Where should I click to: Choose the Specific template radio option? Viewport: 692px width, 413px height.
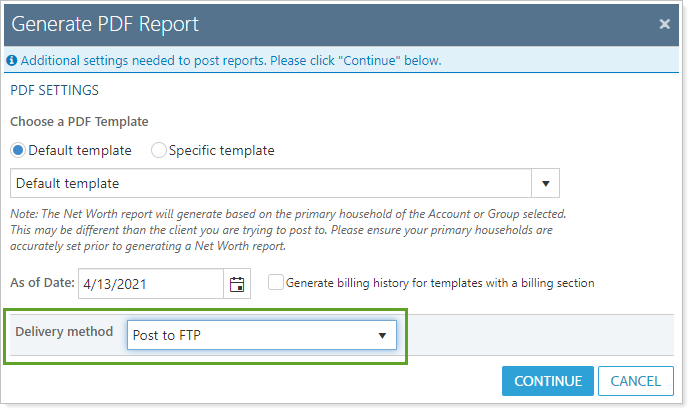[x=158, y=151]
